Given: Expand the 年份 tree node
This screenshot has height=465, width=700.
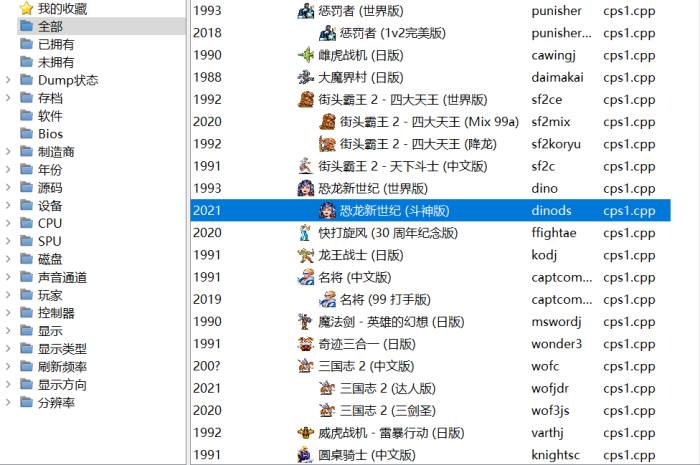Looking at the screenshot, I should pos(8,170).
